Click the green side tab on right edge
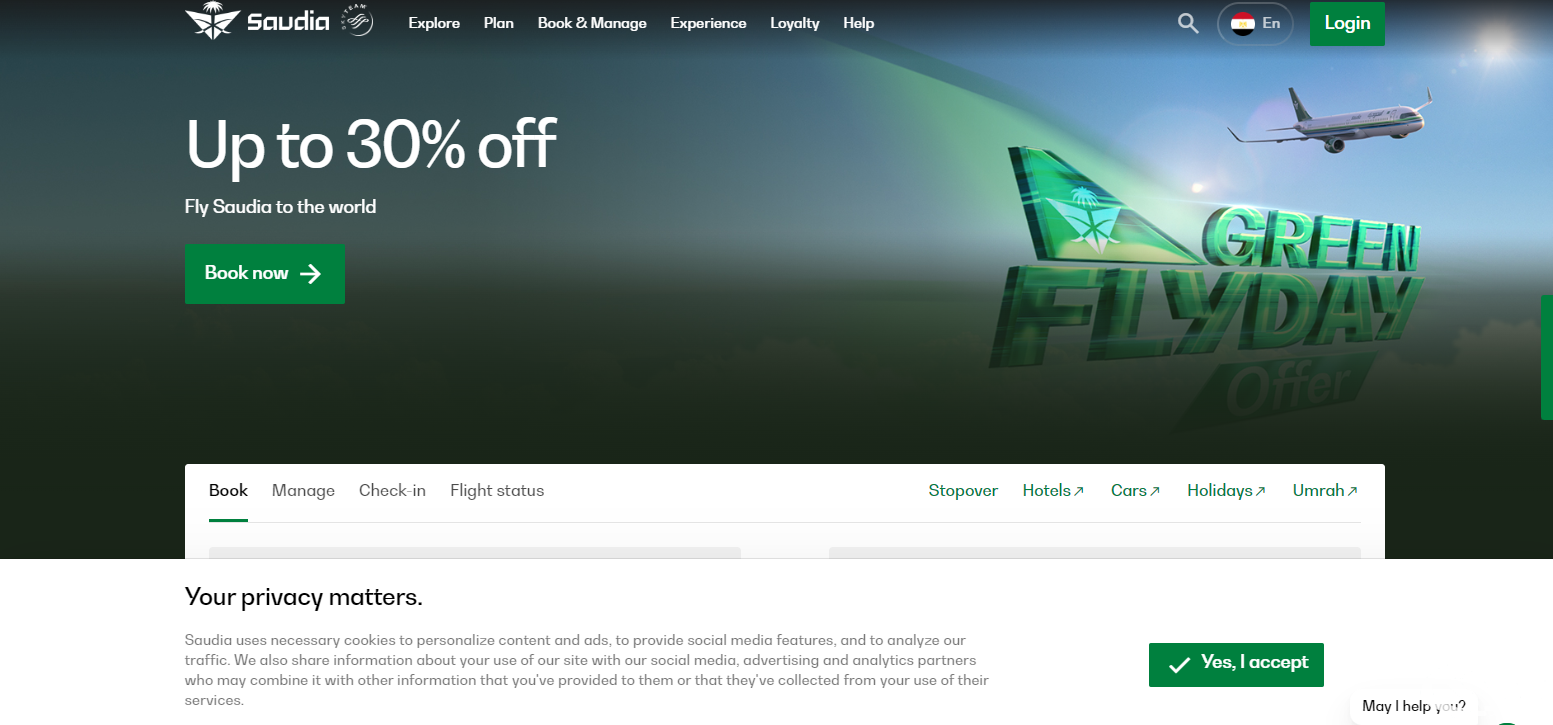This screenshot has width=1553, height=725. coord(1547,357)
